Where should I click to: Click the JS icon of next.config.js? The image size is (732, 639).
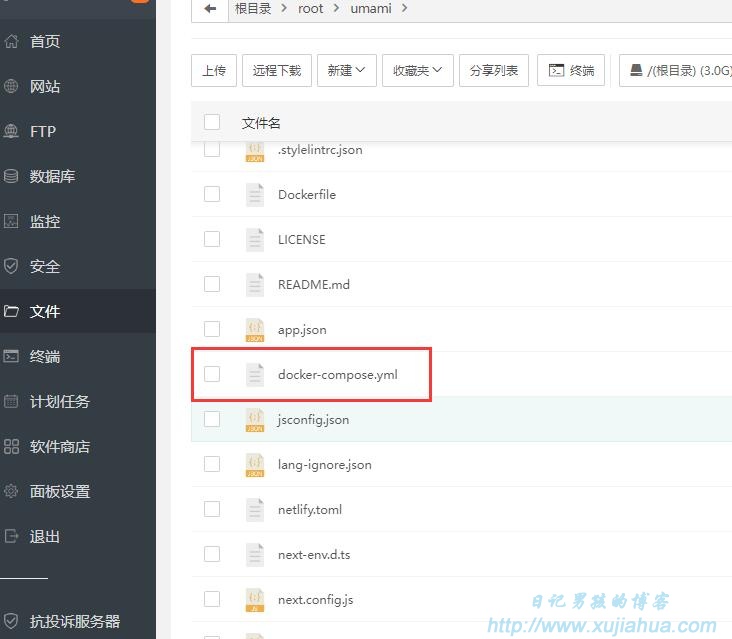[x=255, y=599]
